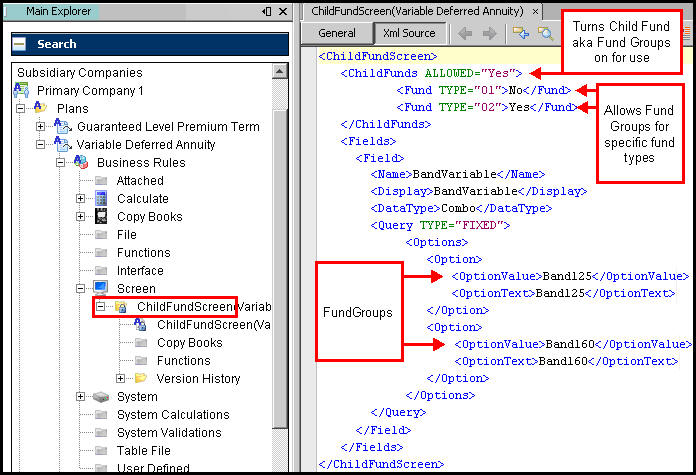This screenshot has height=475, width=696.
Task: Expand the Calculate node
Action: pos(80,198)
